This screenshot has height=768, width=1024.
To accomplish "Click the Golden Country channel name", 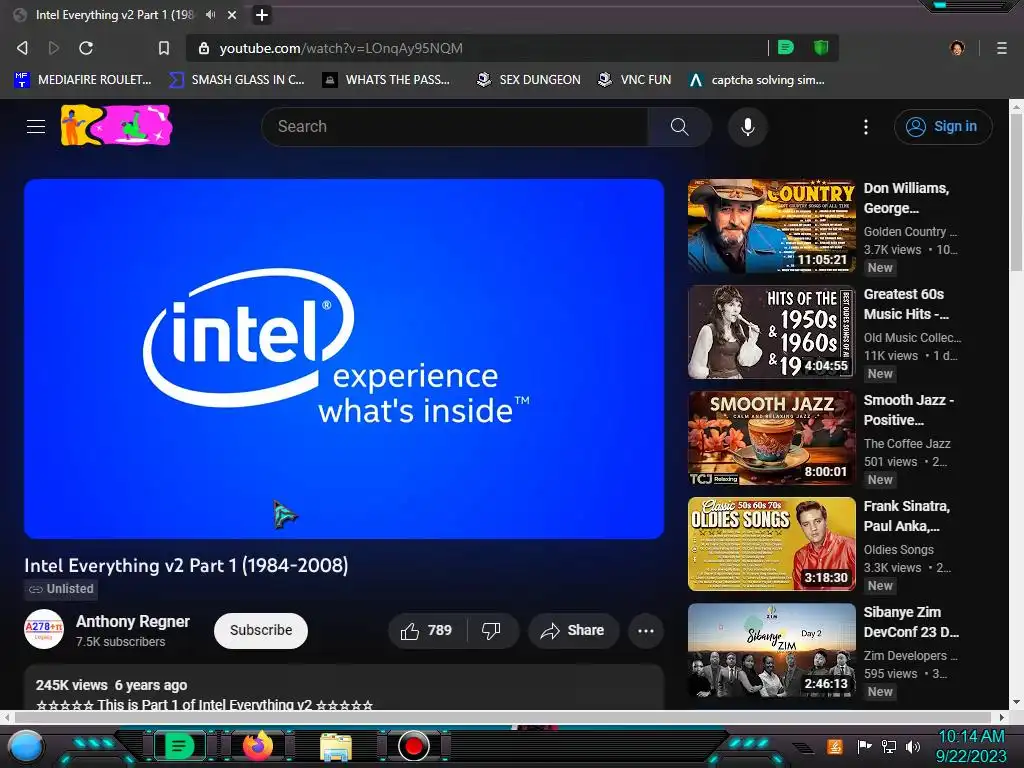I will (910, 232).
